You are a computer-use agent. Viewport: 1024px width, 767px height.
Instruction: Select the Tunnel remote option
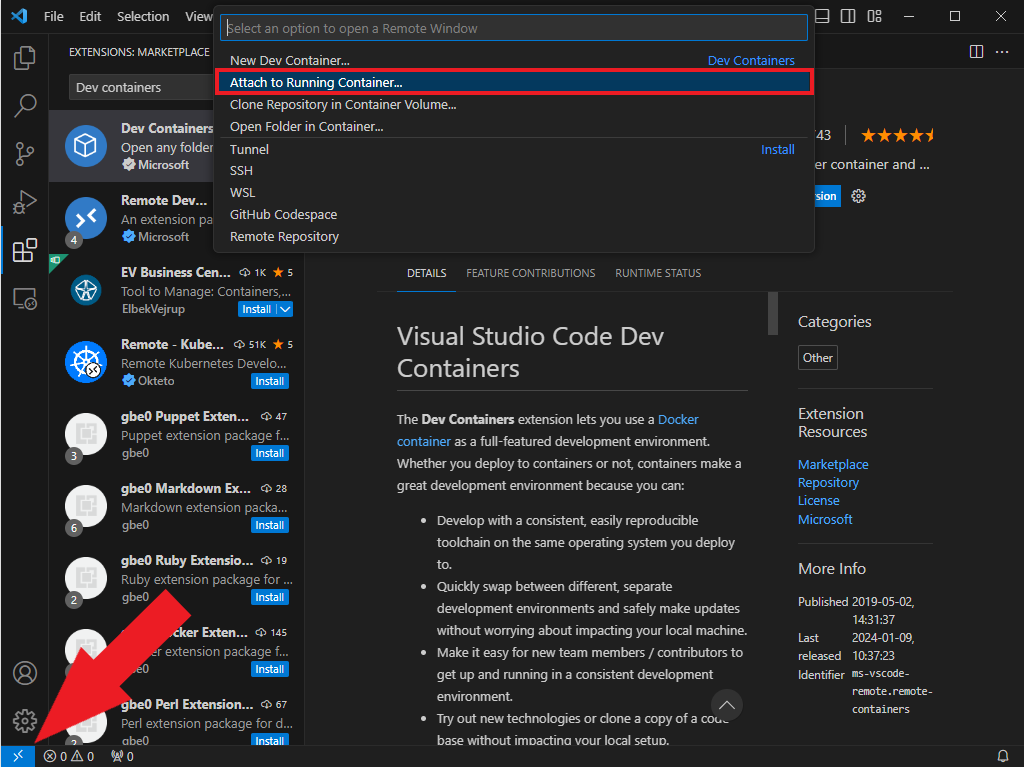(514, 149)
